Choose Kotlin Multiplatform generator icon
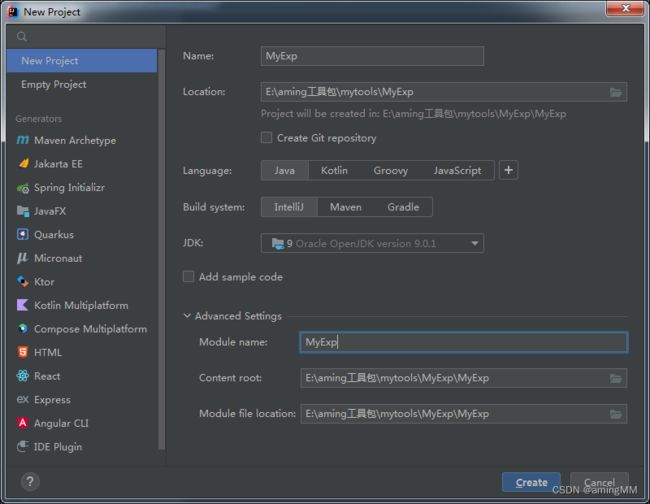Screen dimensions: 650x504 pos(23,305)
